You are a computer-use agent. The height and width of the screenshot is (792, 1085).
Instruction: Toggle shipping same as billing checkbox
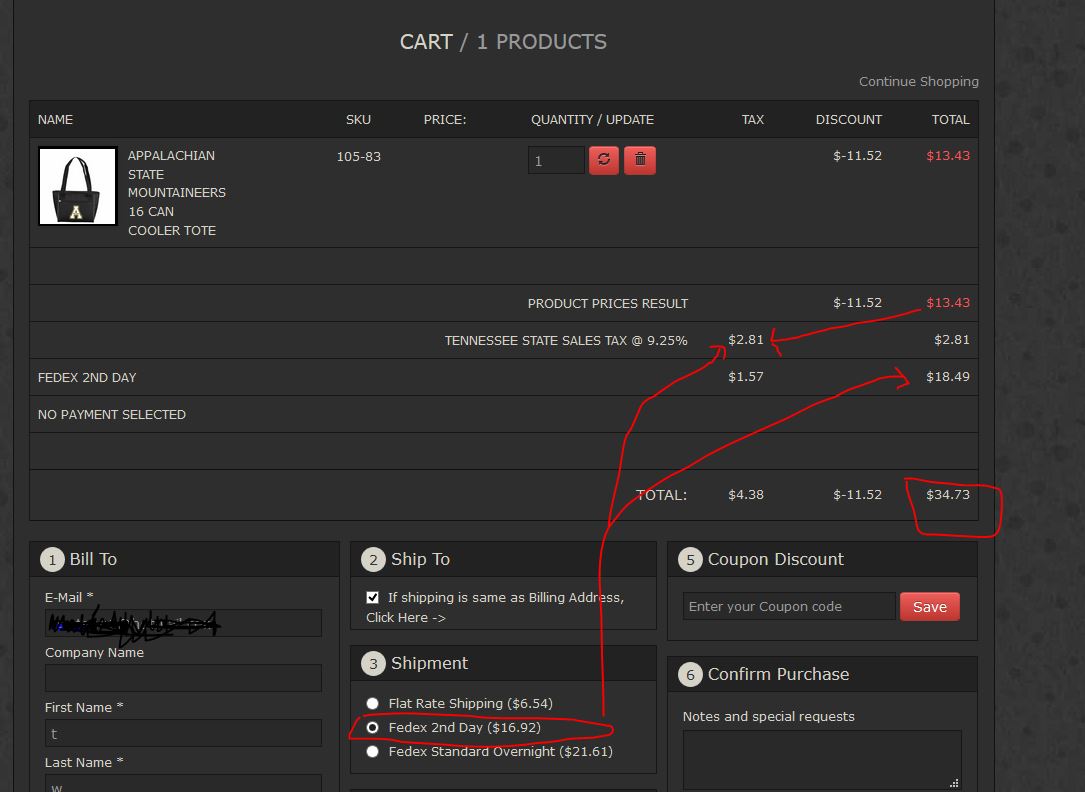tap(373, 597)
